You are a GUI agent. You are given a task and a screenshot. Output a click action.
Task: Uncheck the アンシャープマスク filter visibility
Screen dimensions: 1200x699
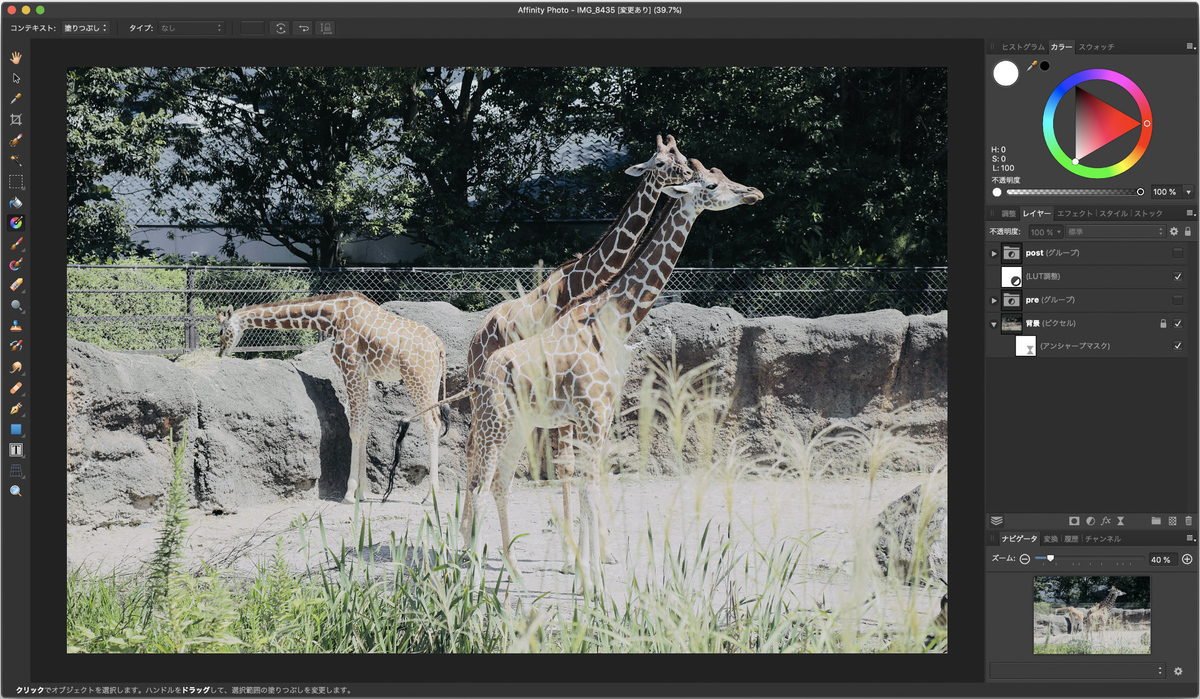point(1177,346)
